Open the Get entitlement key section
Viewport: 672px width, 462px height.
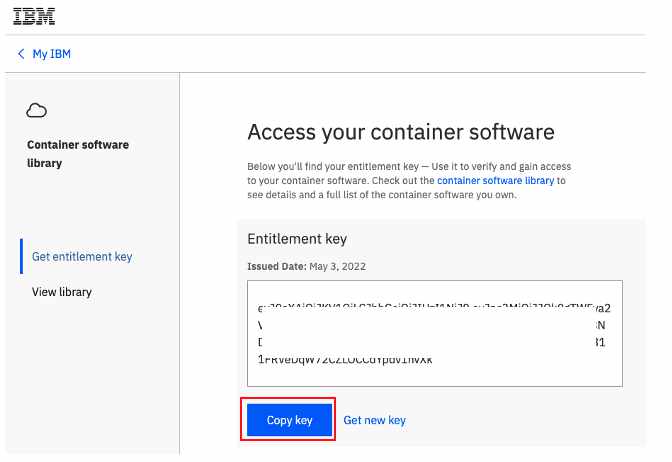82,257
